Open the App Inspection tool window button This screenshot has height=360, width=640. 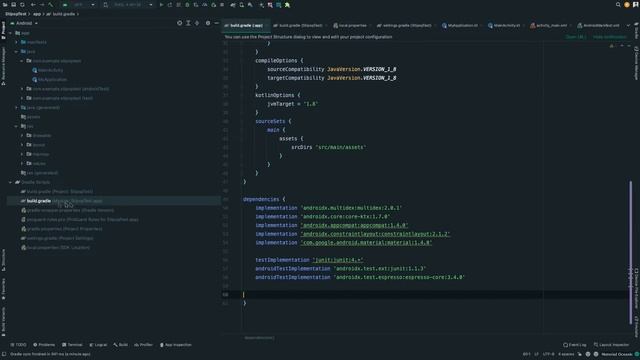[x=176, y=345]
